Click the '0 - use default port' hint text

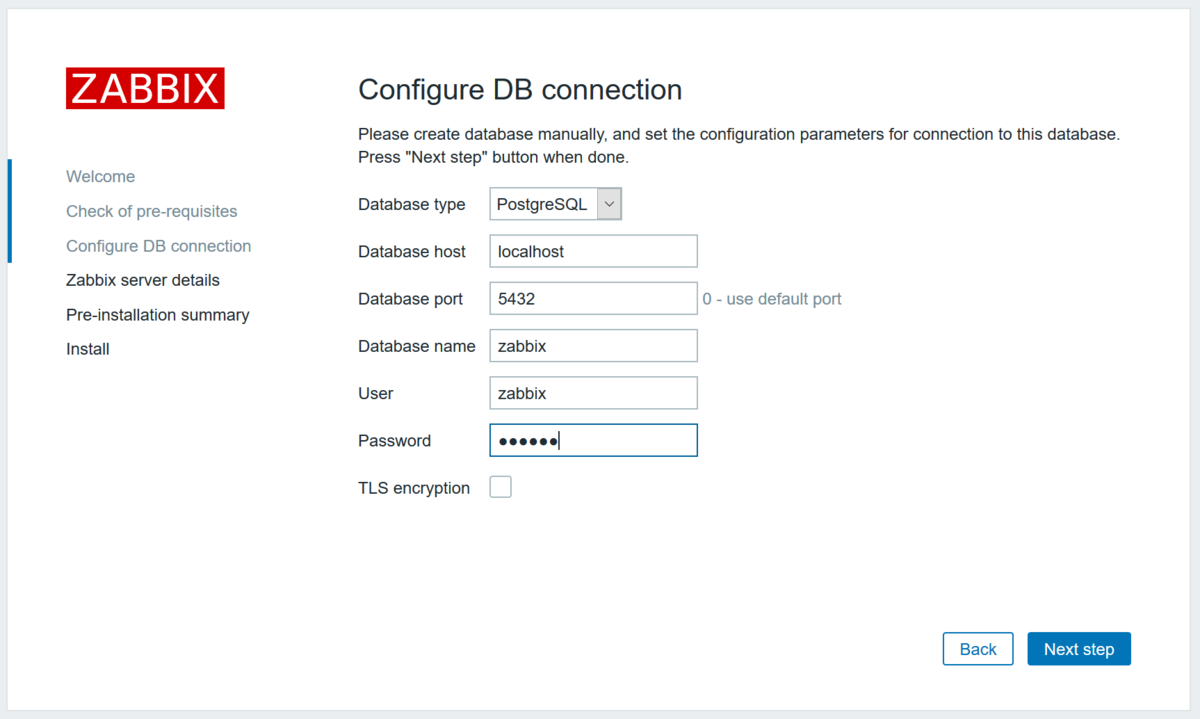point(772,298)
